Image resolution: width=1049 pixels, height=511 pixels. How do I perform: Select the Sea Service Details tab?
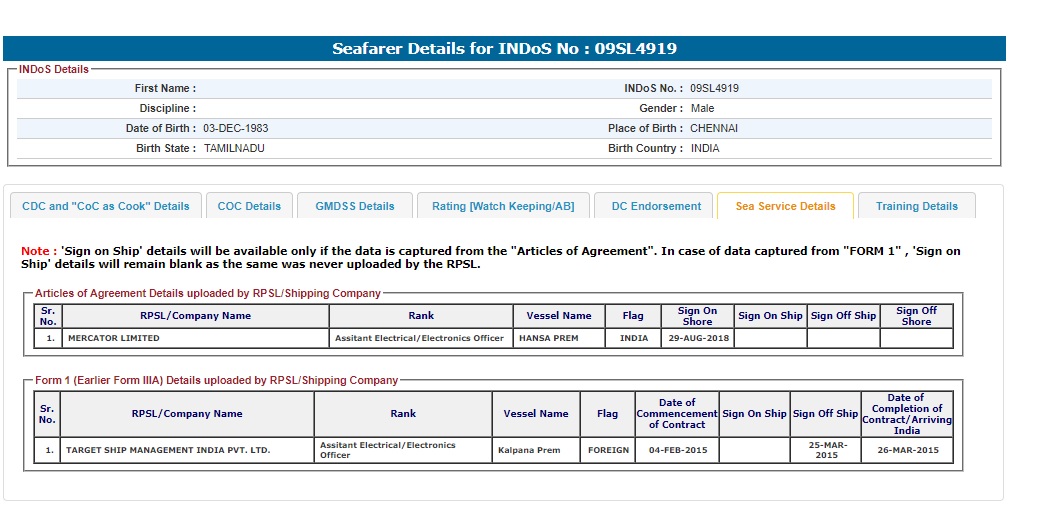click(x=785, y=206)
